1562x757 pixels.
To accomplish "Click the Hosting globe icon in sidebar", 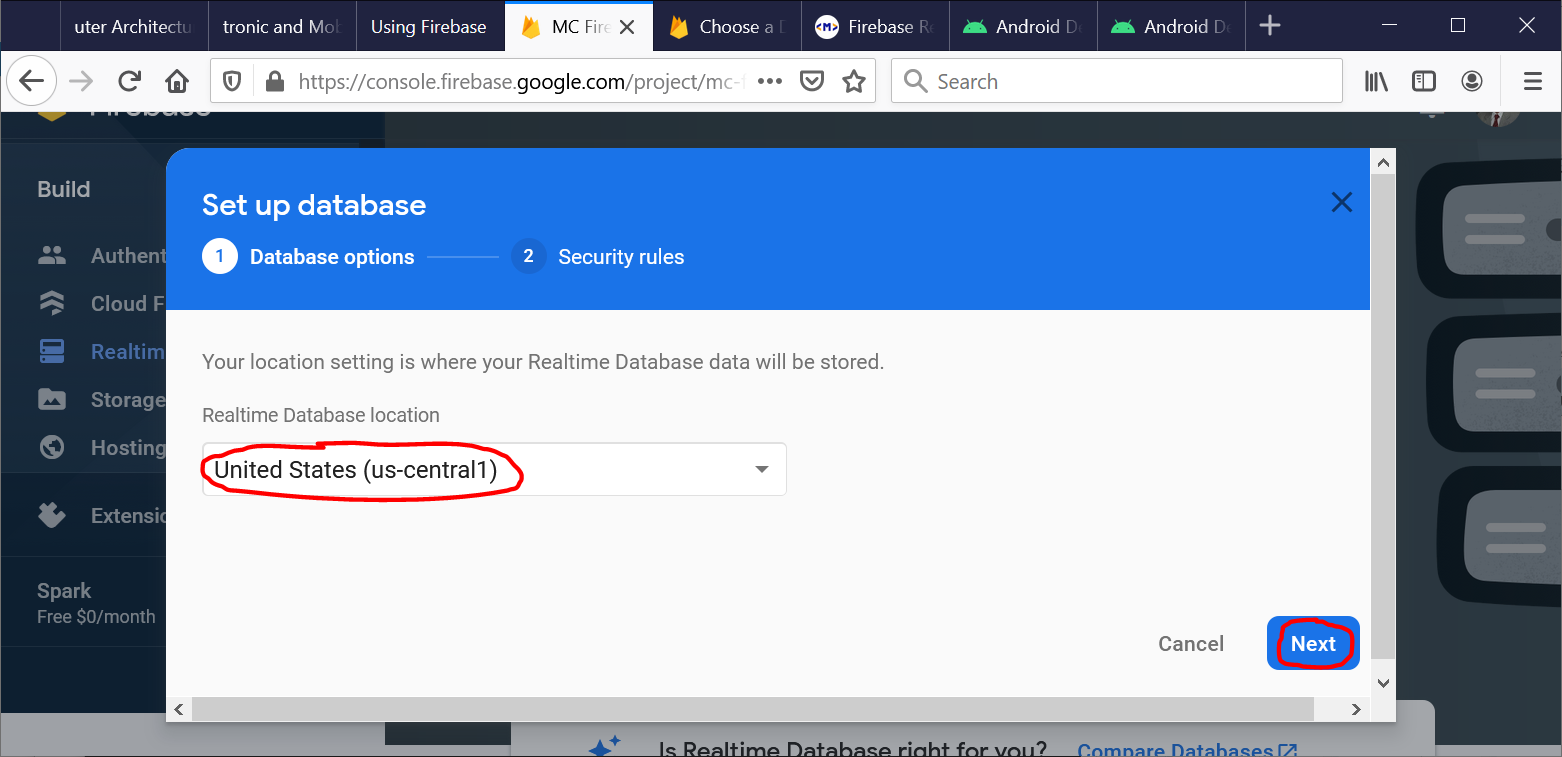I will click(x=52, y=448).
